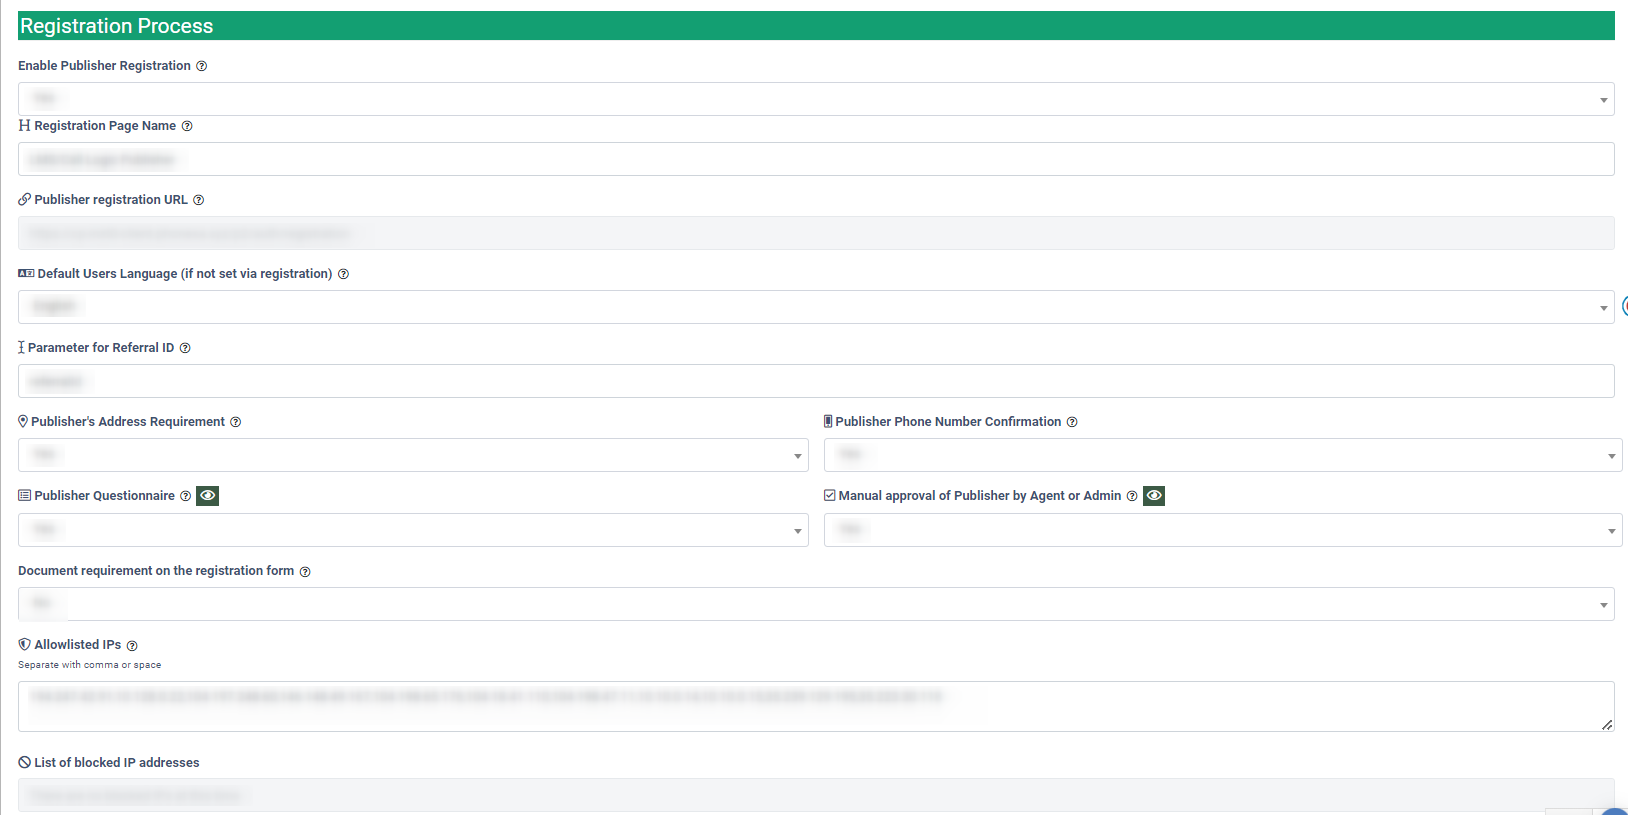Image resolution: width=1628 pixels, height=815 pixels.
Task: Click help icon next to Default Users Language
Action: (x=343, y=274)
